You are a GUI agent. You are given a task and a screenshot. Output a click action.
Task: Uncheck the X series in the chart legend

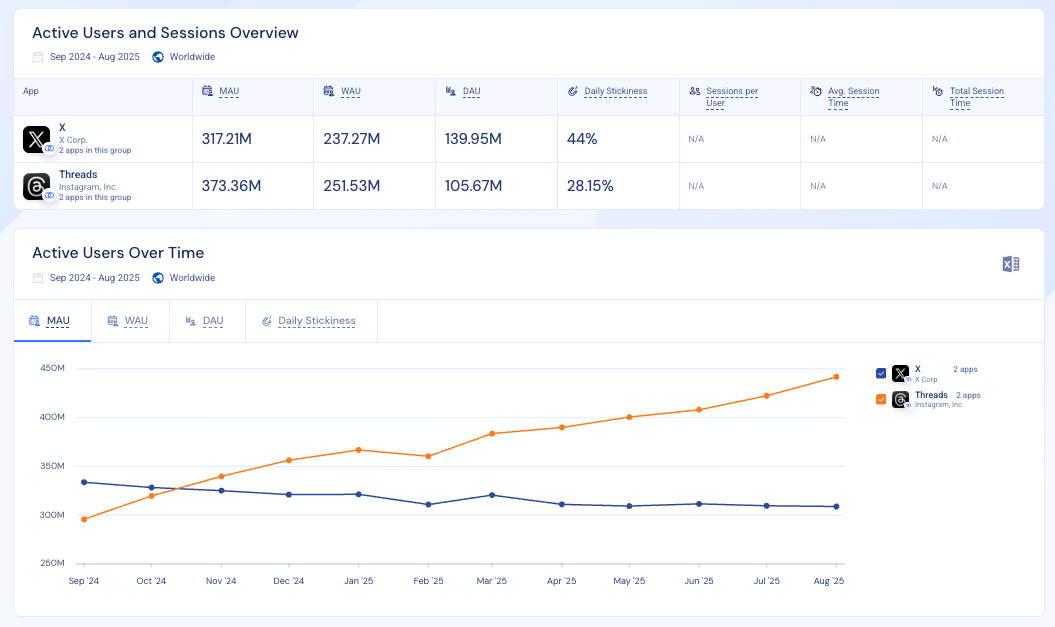[x=880, y=373]
